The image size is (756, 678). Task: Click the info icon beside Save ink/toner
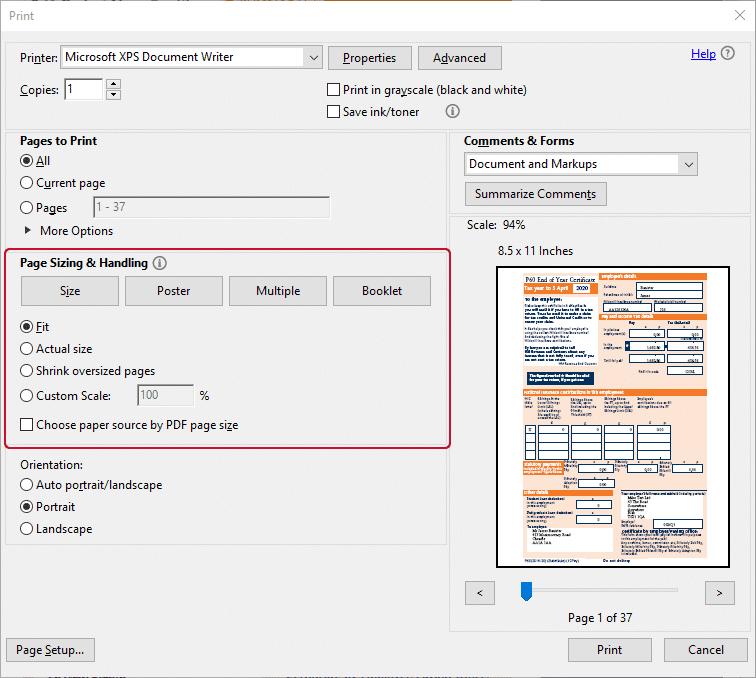[x=452, y=112]
